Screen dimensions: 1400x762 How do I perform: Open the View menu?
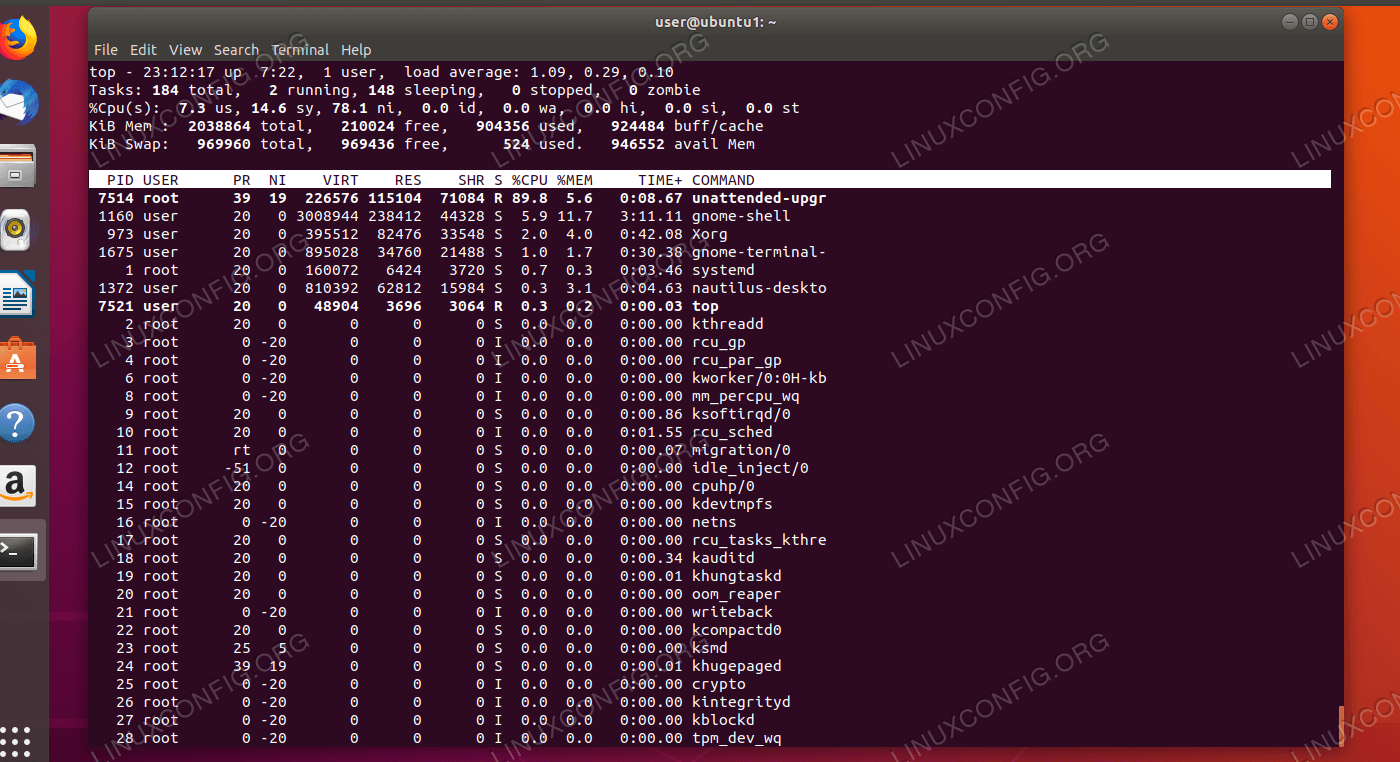[185, 50]
